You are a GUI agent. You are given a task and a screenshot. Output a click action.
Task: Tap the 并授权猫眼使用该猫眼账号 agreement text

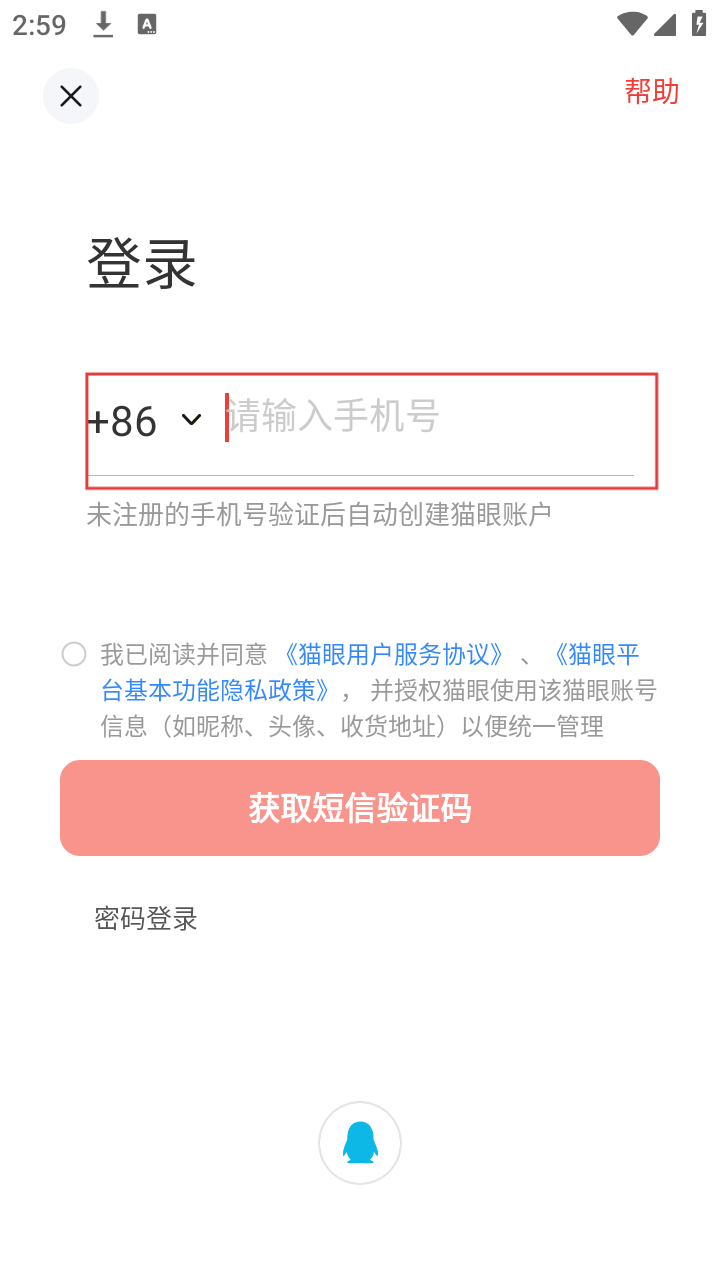(x=513, y=690)
